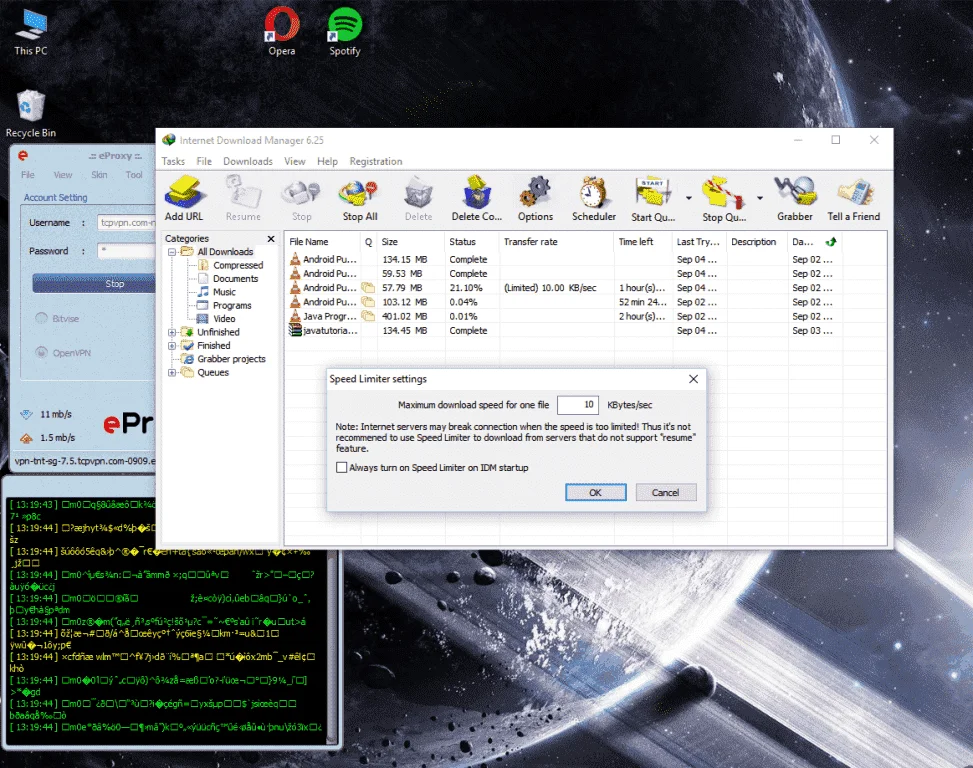The width and height of the screenshot is (973, 768).
Task: Click the green arrow column header icon
Action: coord(831,241)
